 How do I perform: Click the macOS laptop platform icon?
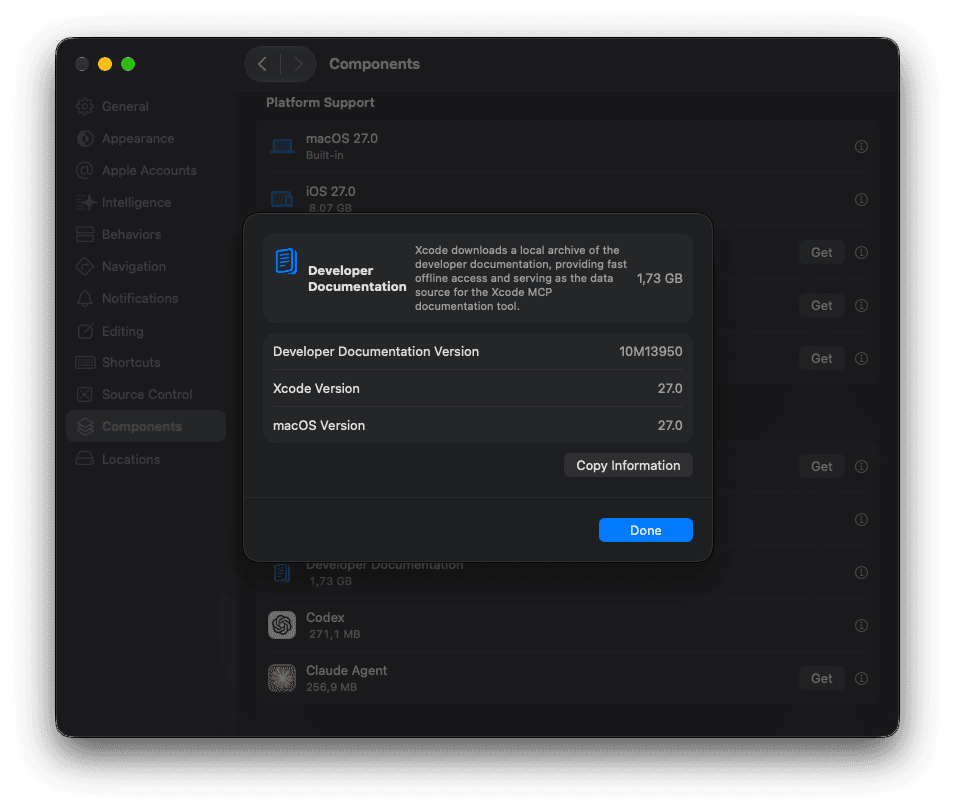(282, 146)
